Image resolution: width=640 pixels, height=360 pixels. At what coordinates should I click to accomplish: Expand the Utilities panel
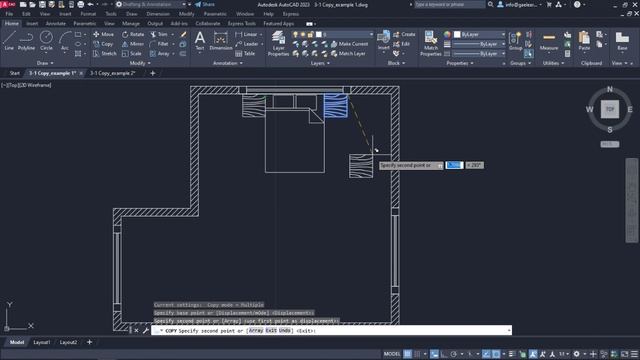coord(553,63)
